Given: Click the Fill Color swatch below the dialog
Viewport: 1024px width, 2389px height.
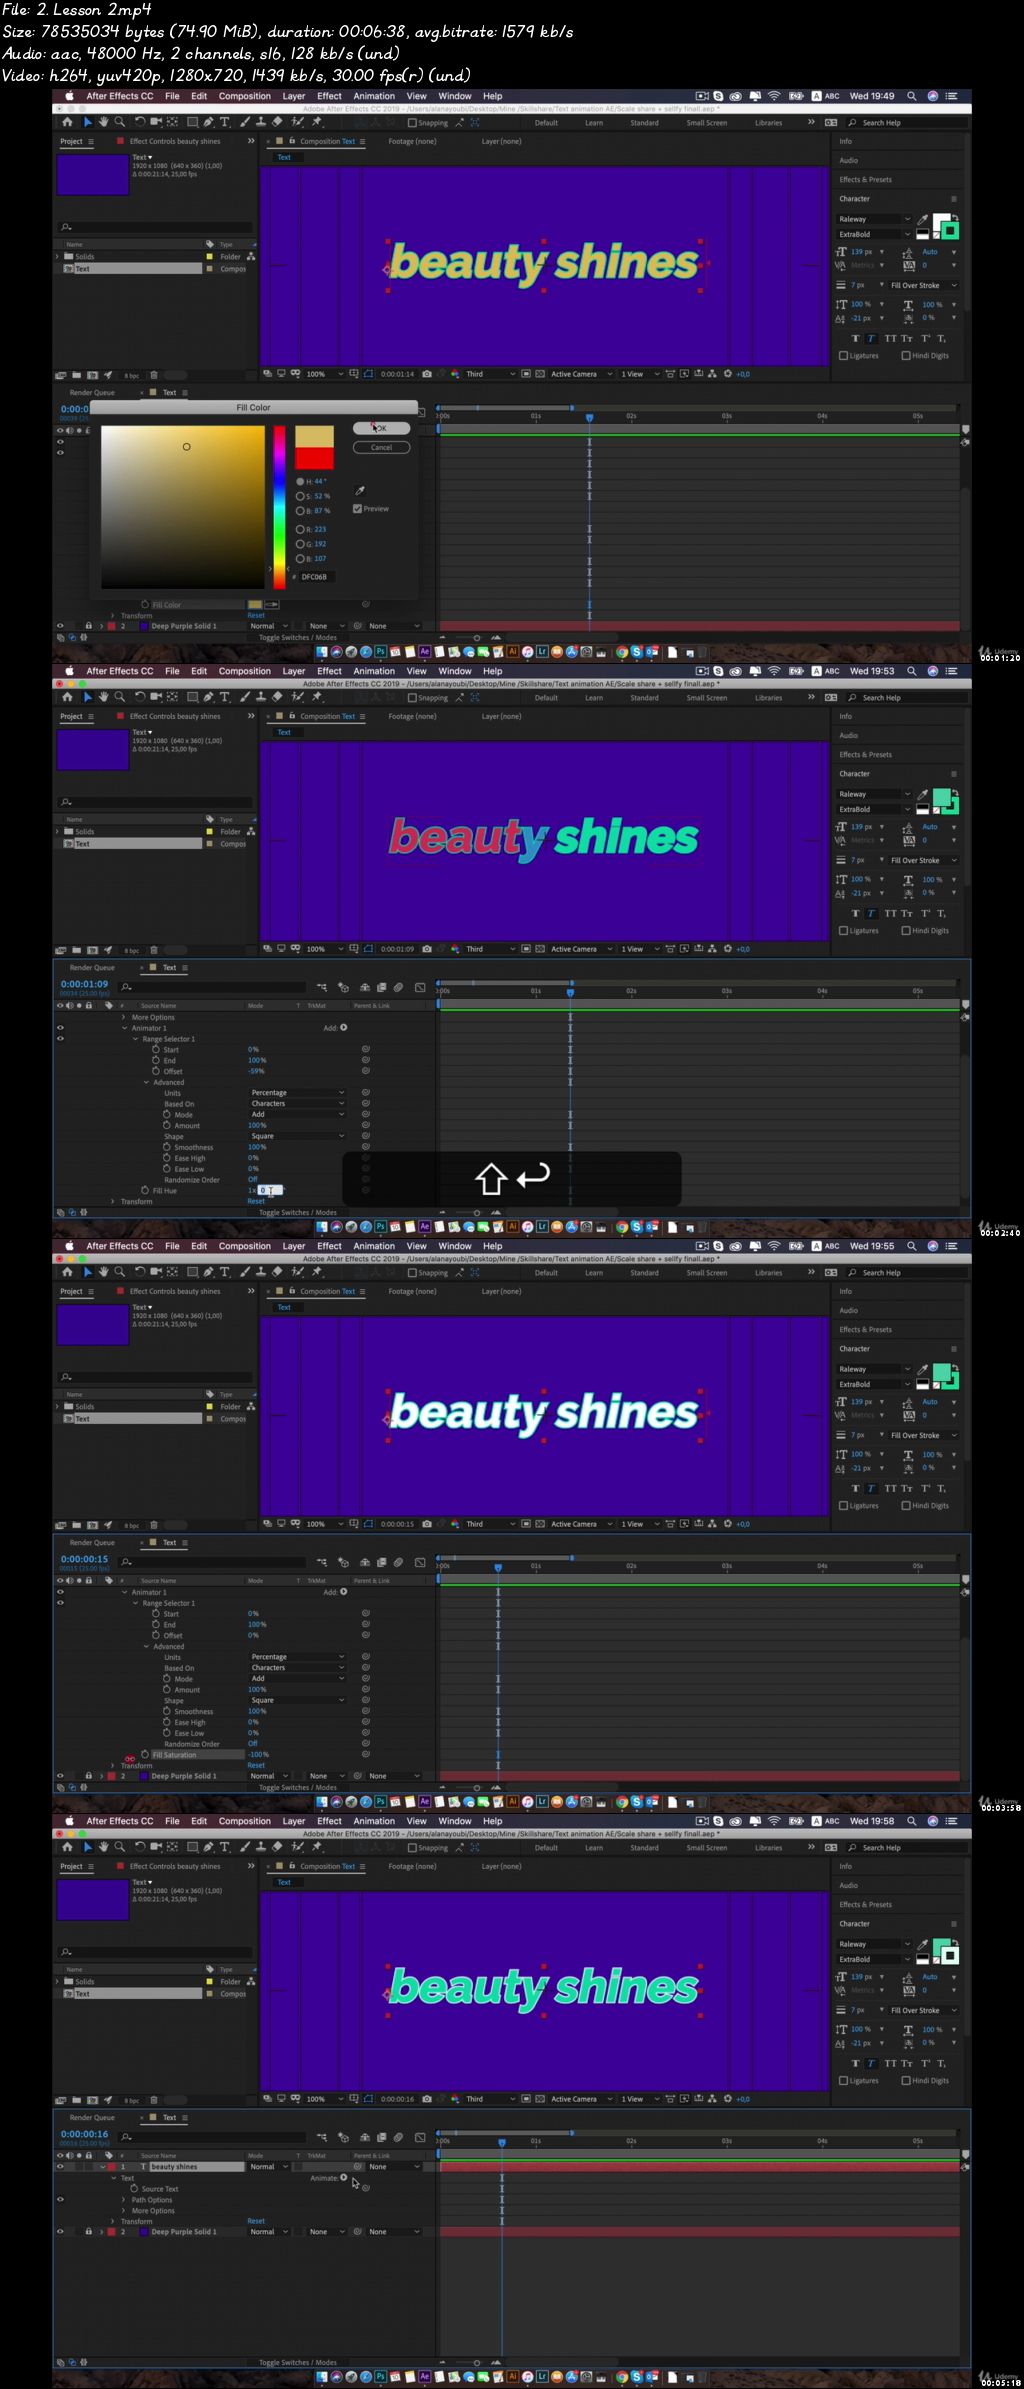Looking at the screenshot, I should coord(255,604).
